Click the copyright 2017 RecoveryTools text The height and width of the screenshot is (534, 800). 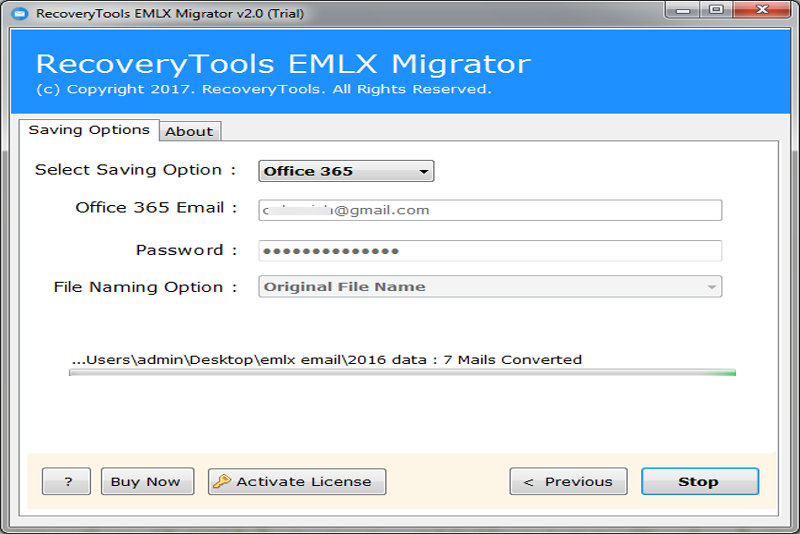coord(264,89)
